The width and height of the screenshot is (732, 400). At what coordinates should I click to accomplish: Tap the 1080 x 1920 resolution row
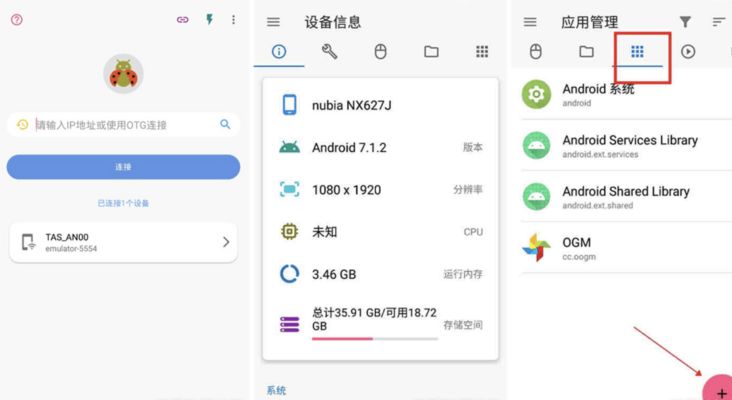[380, 189]
